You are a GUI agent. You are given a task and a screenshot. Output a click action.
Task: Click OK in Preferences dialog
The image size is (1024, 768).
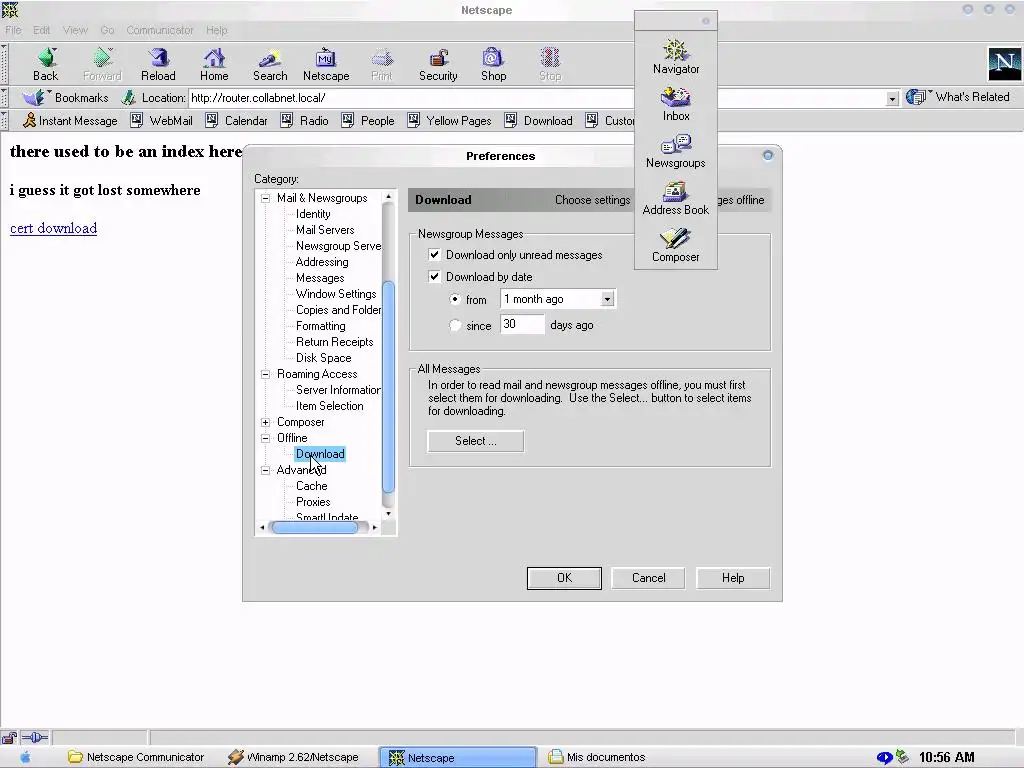564,578
